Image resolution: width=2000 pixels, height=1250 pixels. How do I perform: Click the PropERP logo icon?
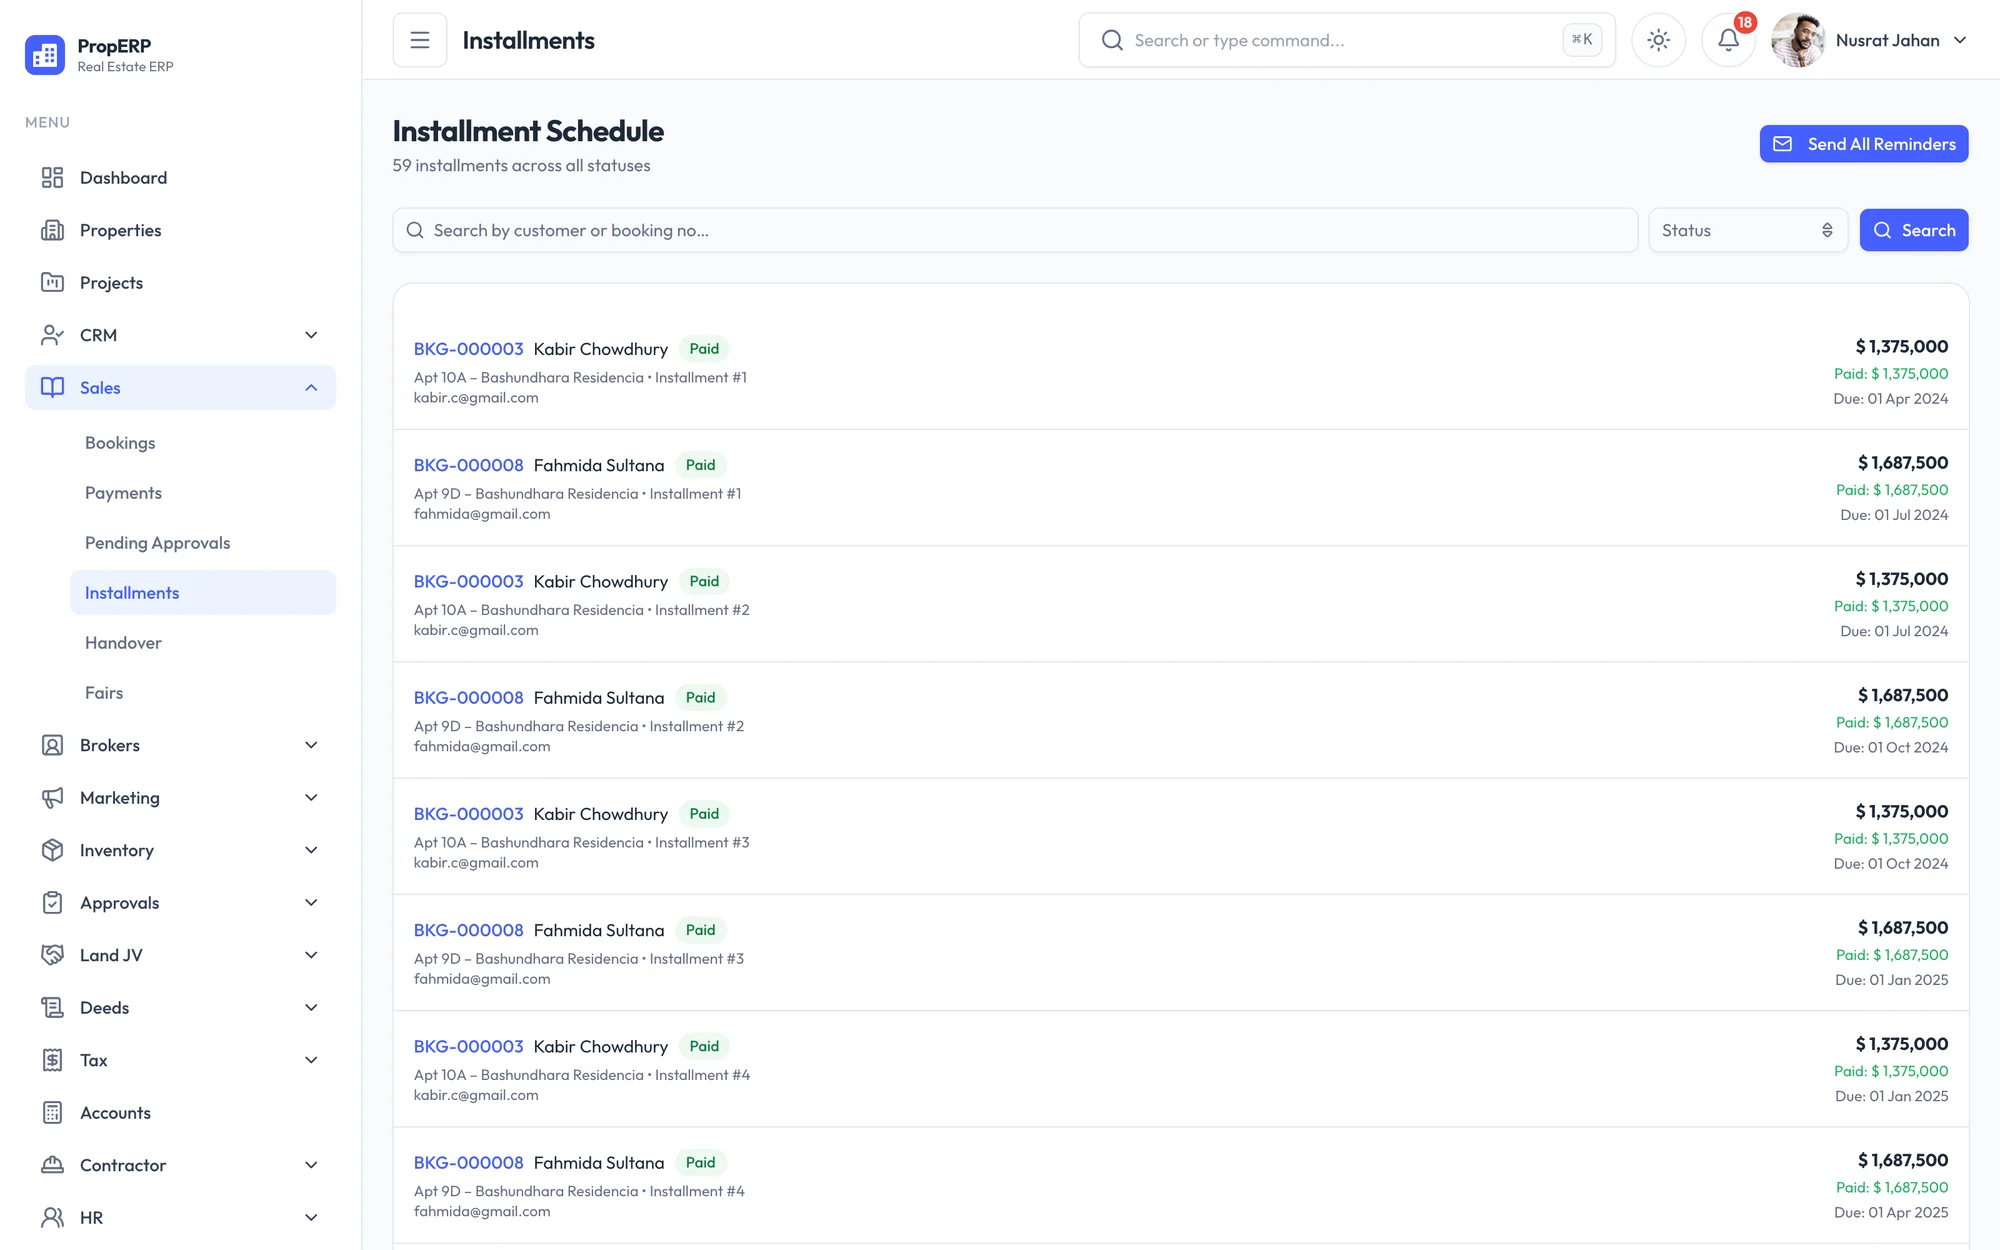click(45, 55)
